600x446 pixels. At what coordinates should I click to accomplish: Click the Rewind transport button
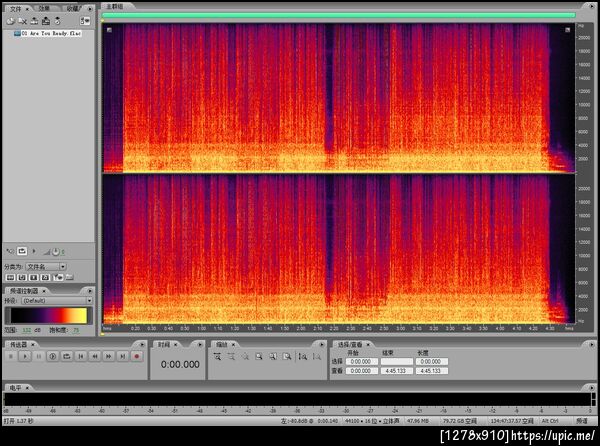pos(95,356)
